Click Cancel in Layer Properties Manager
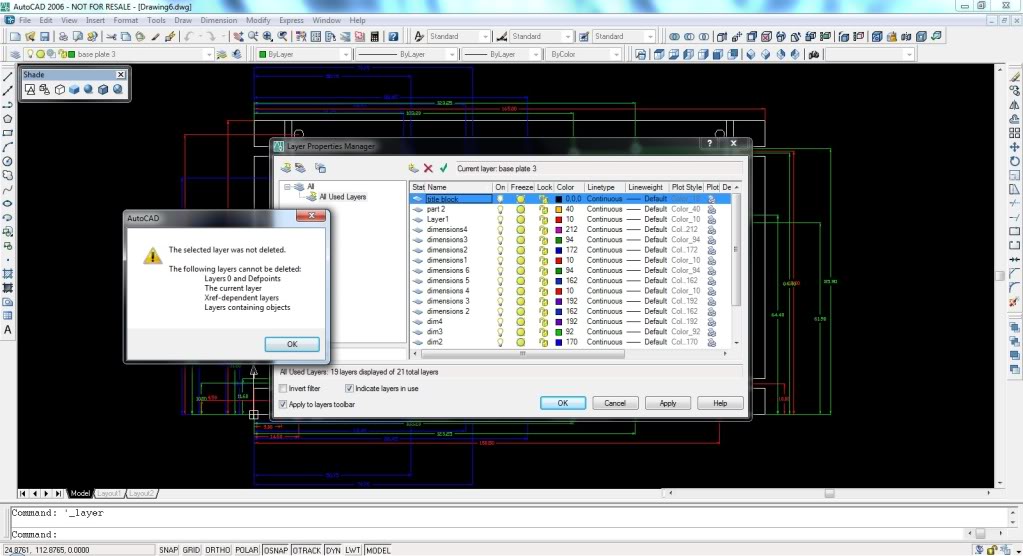The height and width of the screenshot is (556, 1023). click(615, 403)
